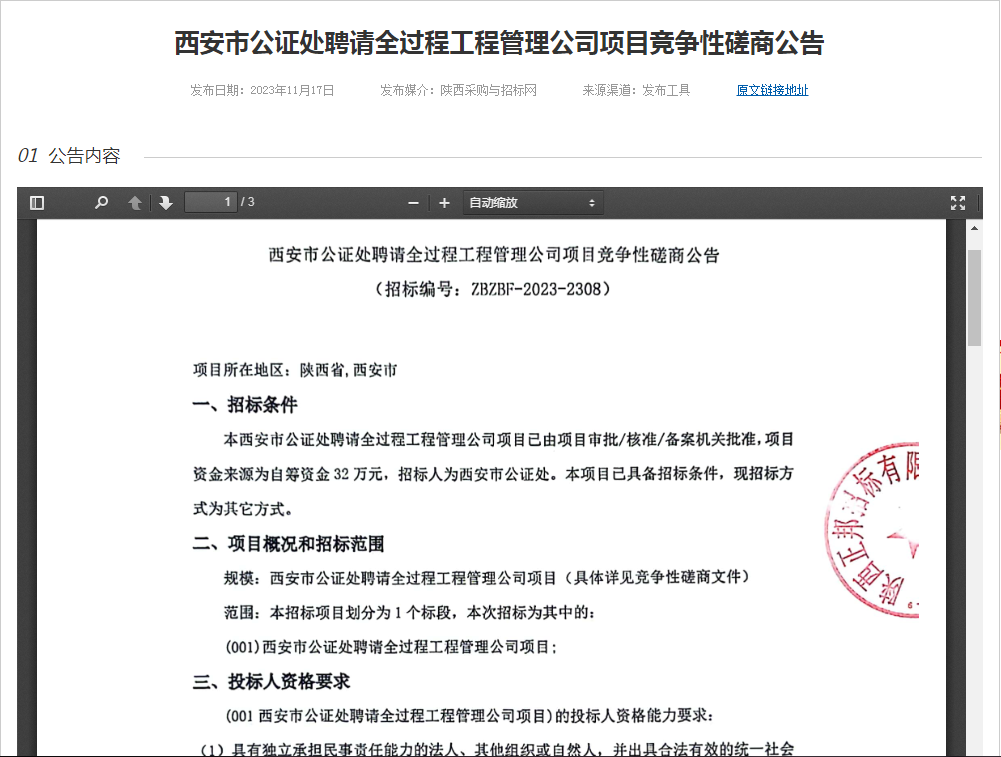Click the 招标编号 ZBZBF-2023-2308 line
Screen dimensions: 1001x757
(493, 289)
